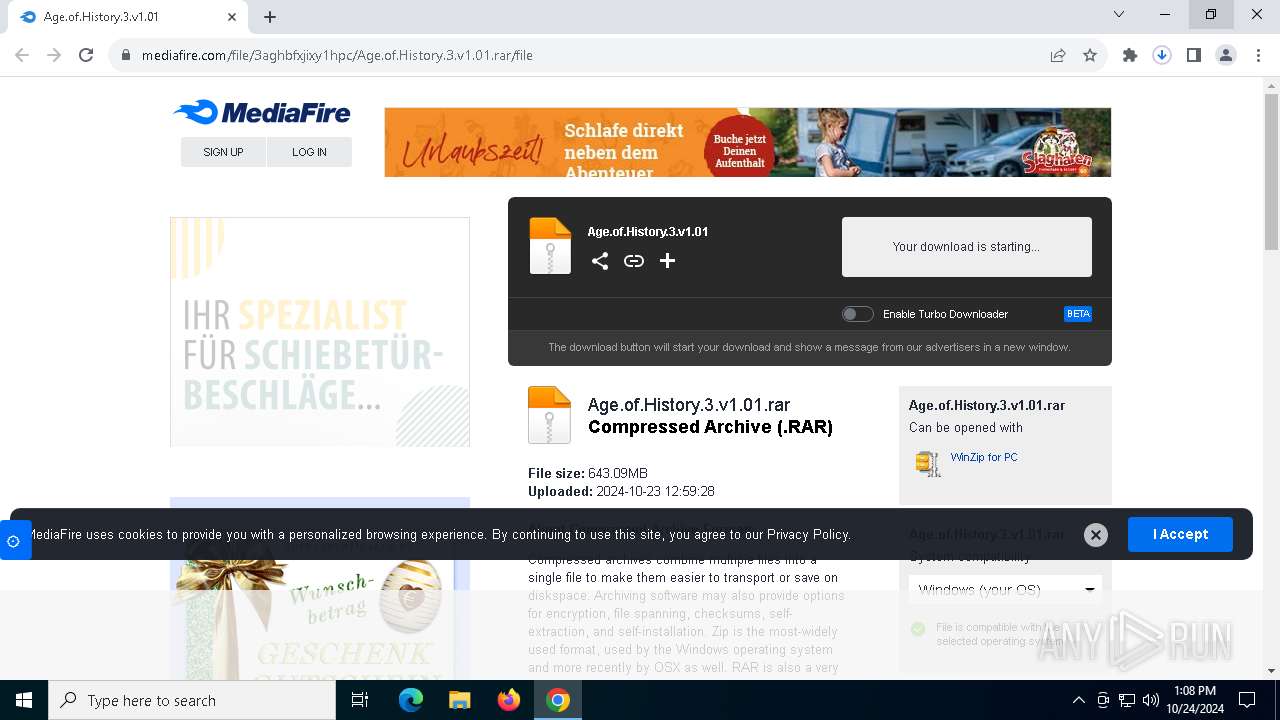Open Task View on taskbar

point(360,700)
